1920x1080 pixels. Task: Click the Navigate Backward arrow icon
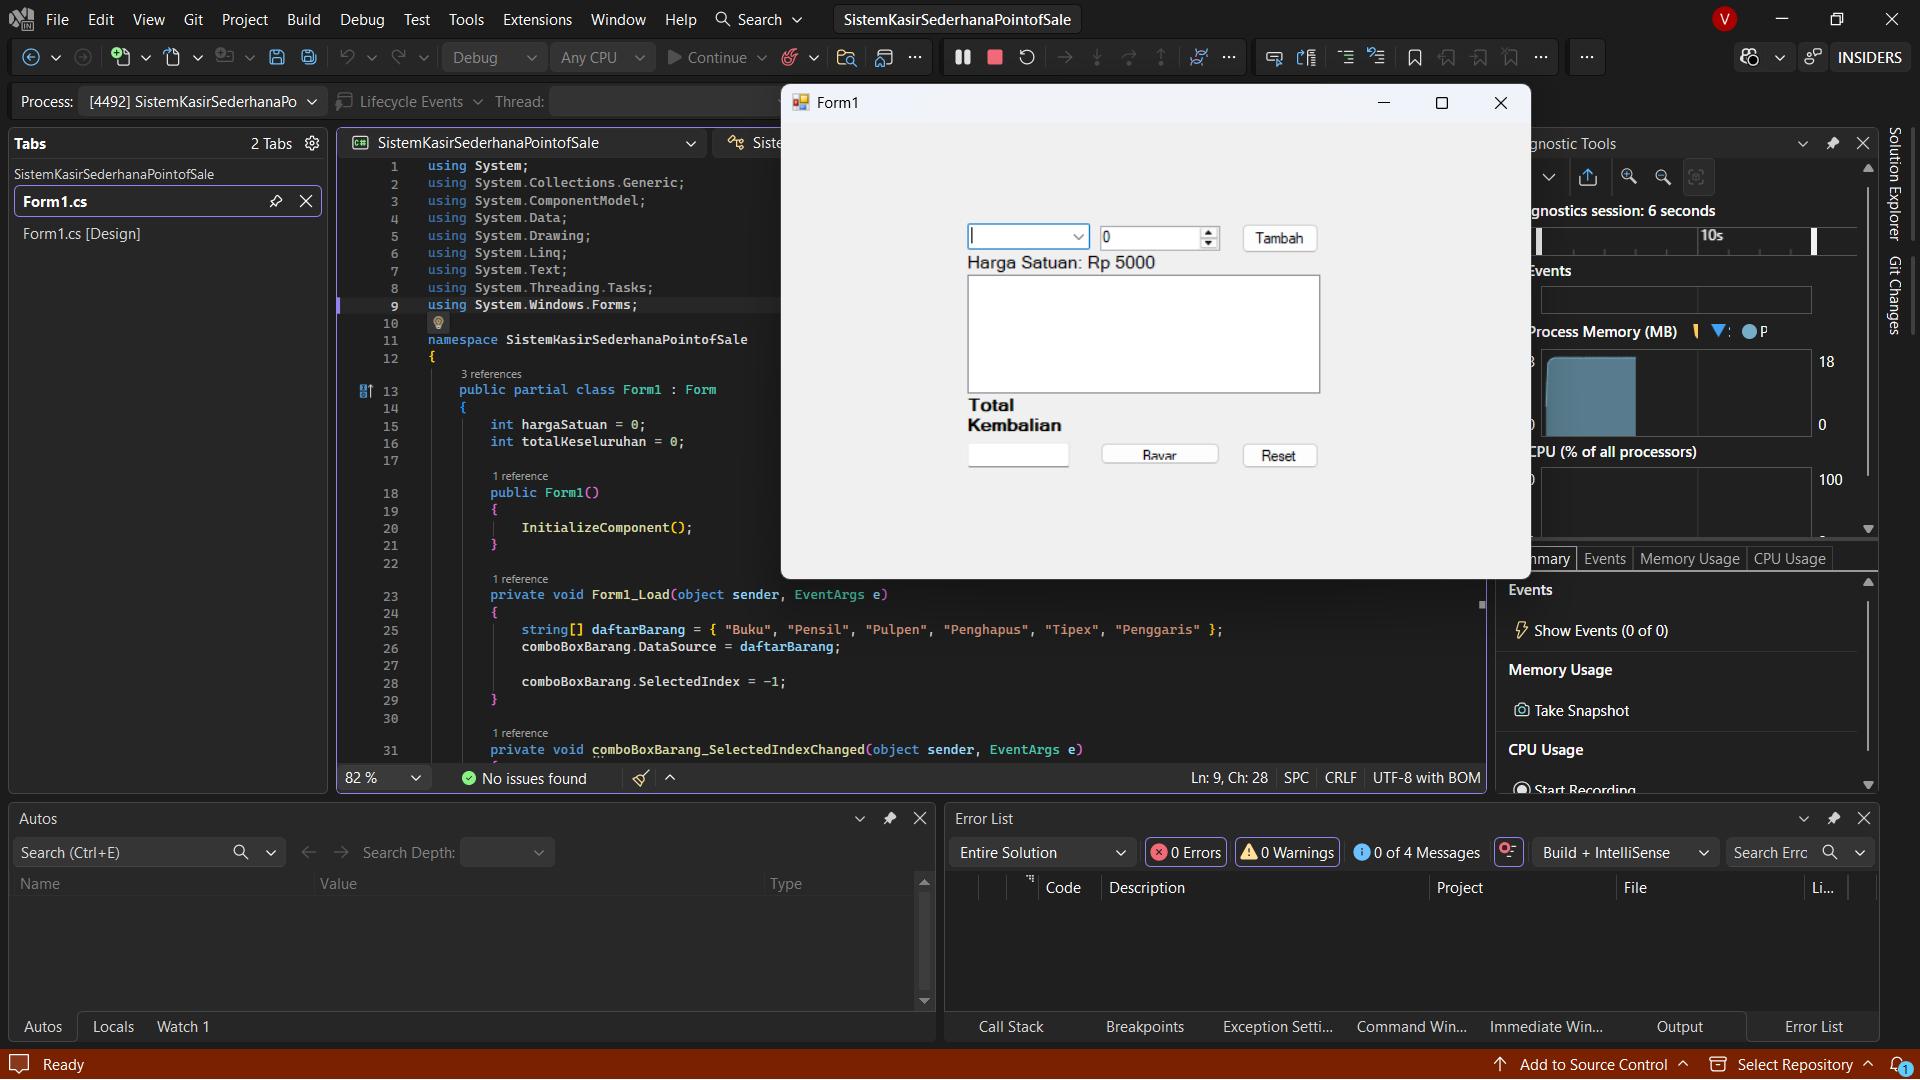coord(31,58)
